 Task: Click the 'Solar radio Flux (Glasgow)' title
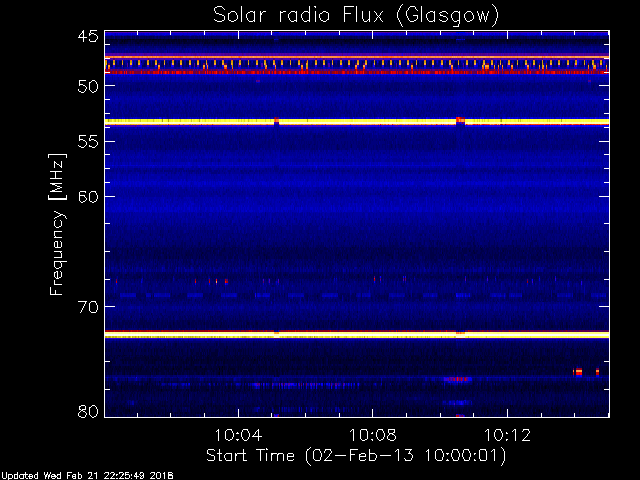356,16
